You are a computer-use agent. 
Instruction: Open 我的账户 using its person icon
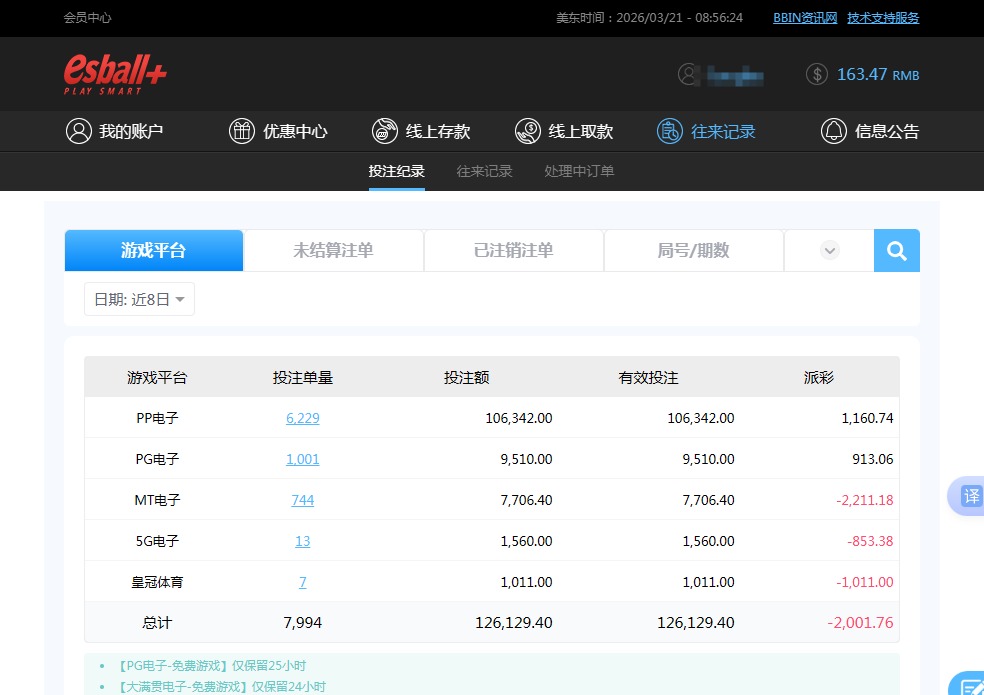pyautogui.click(x=79, y=131)
